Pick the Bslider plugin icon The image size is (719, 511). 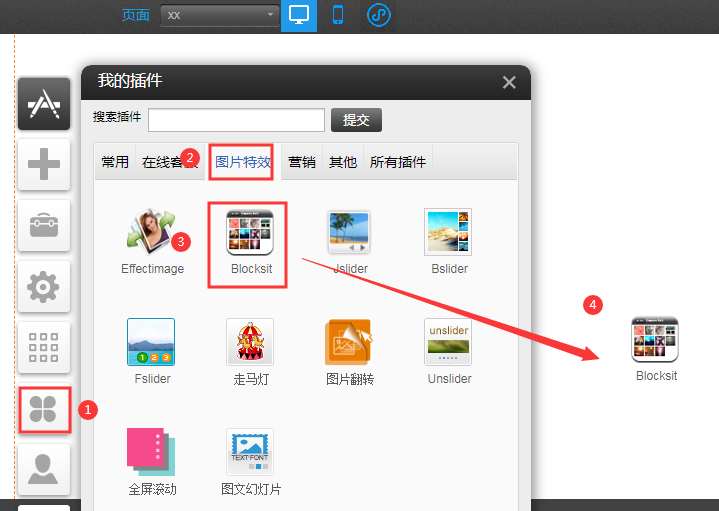coord(447,233)
